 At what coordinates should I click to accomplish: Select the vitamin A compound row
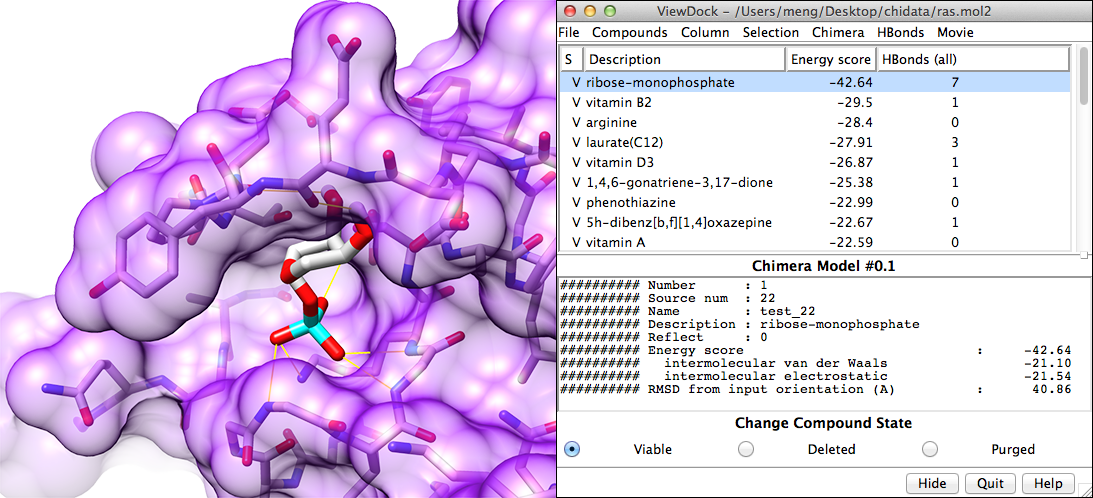click(816, 243)
